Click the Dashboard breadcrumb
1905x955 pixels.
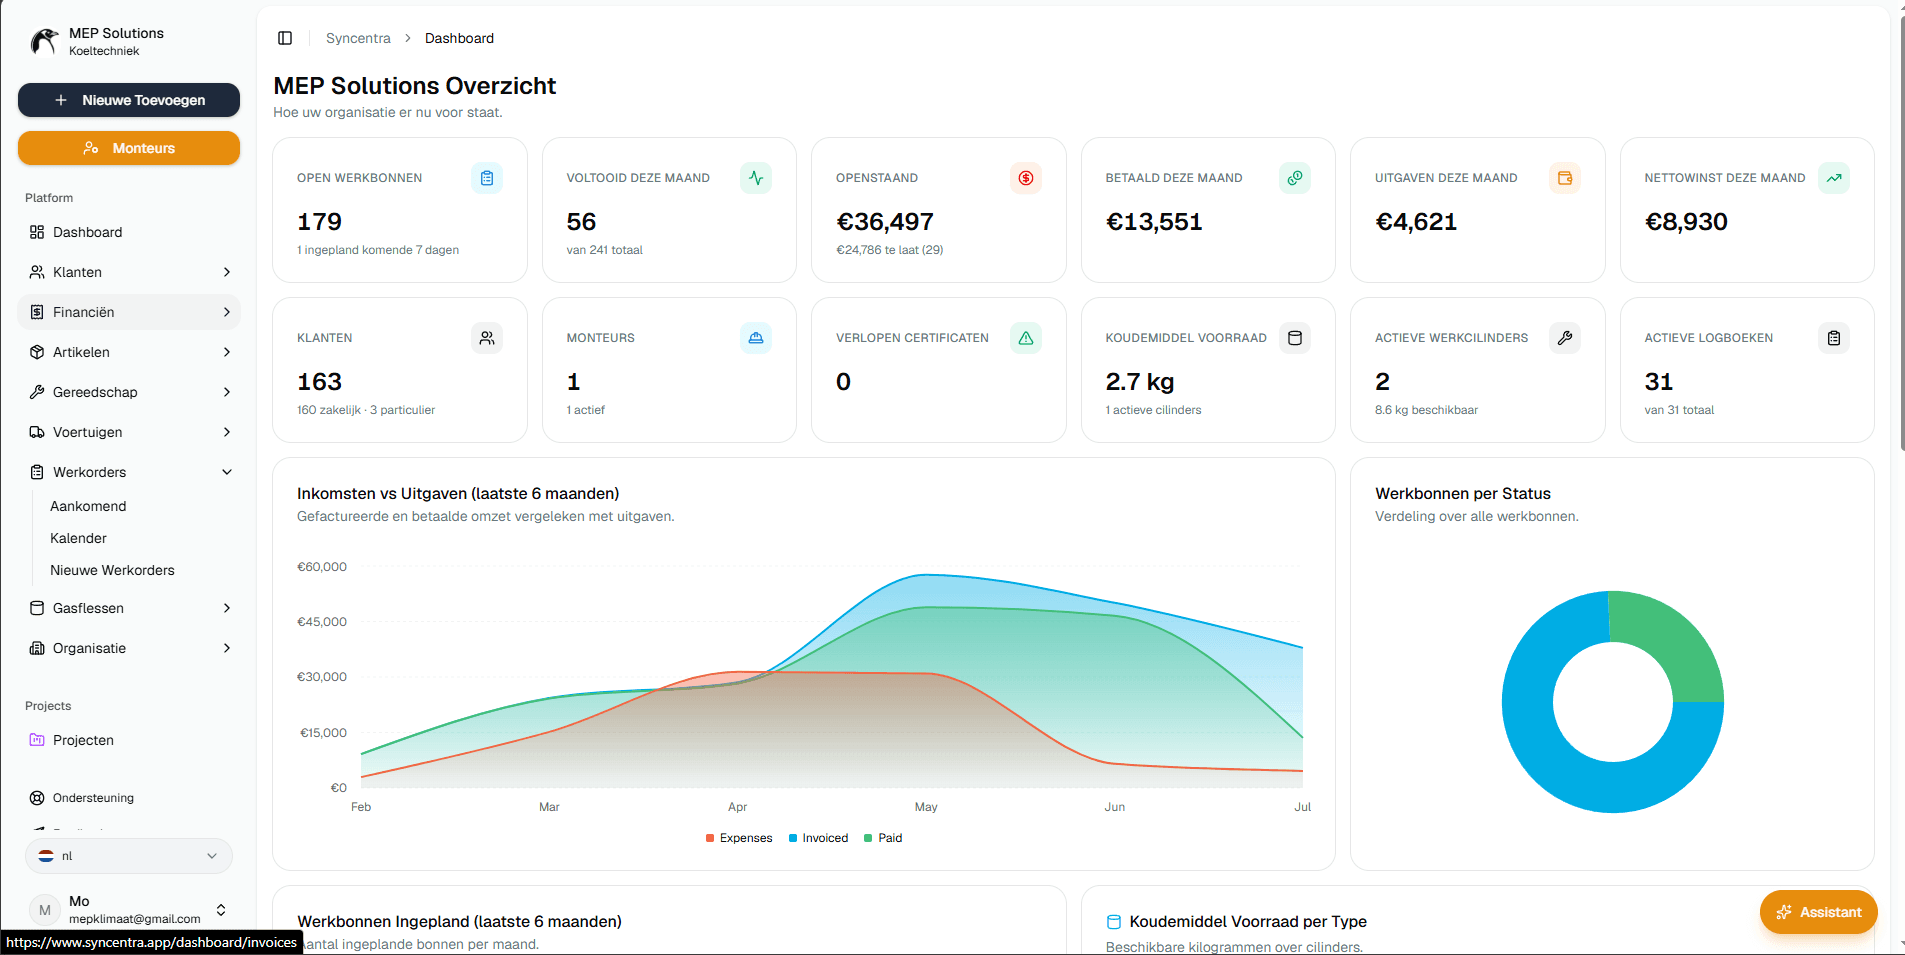click(459, 38)
